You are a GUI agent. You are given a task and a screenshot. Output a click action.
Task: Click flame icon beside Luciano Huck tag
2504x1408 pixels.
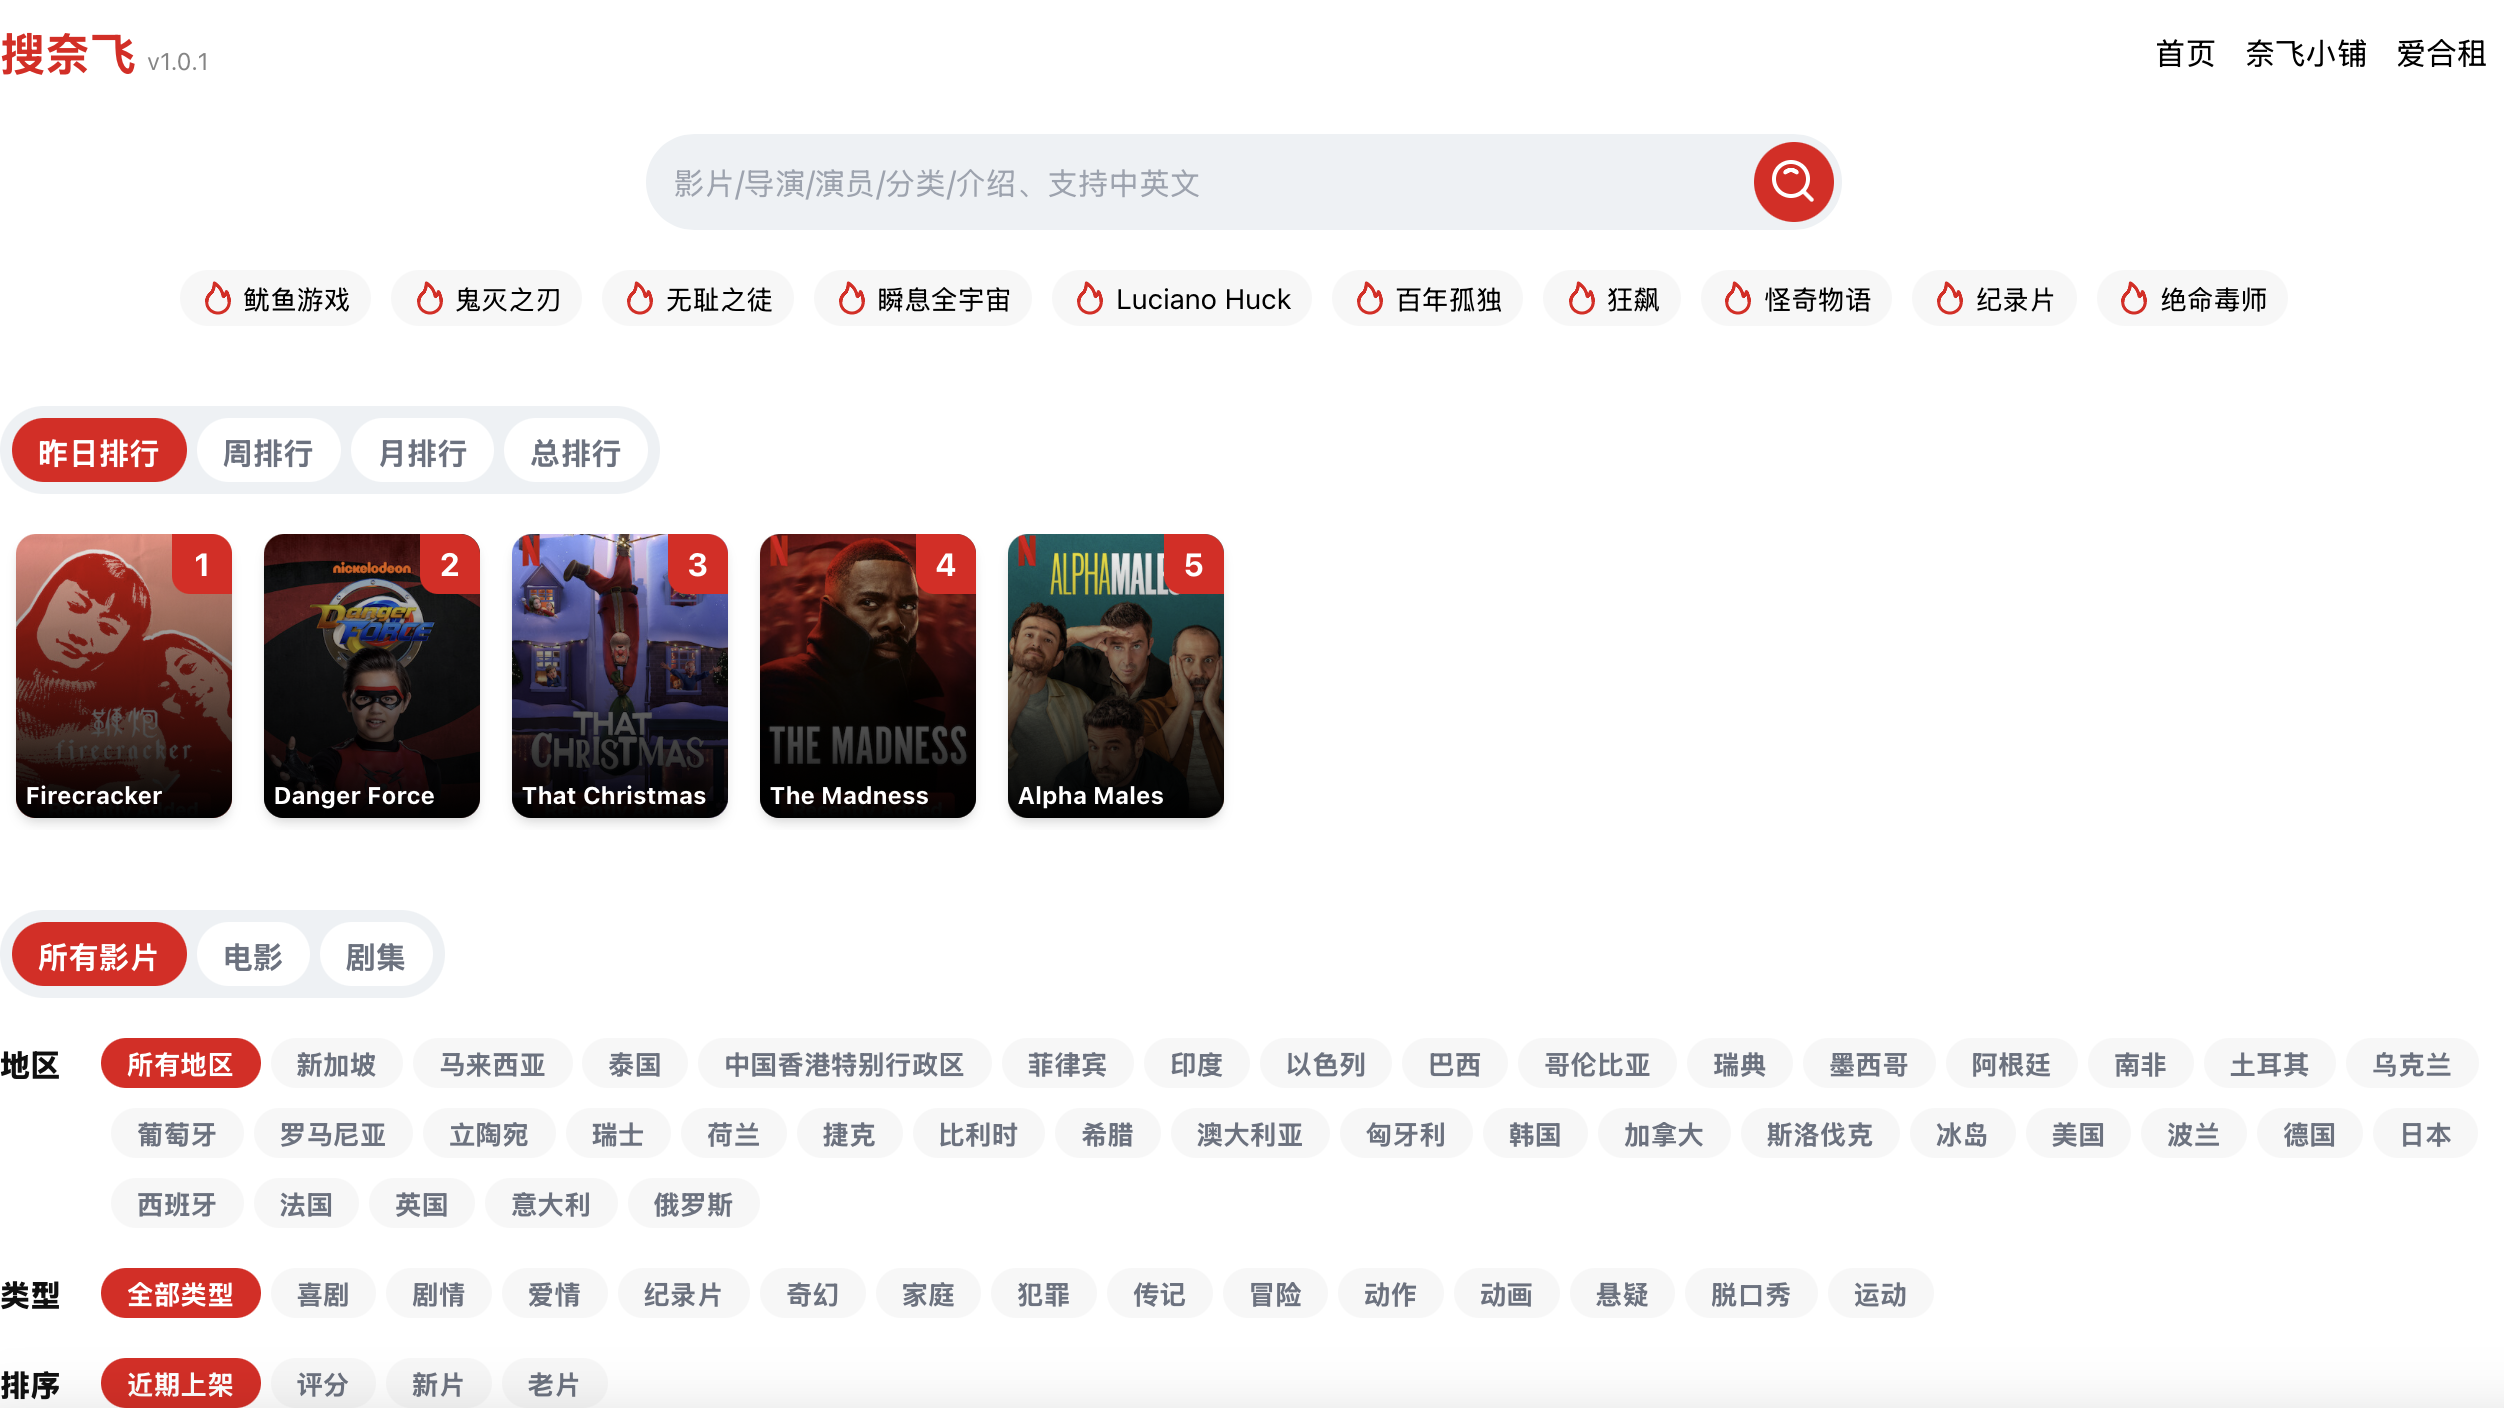[1089, 299]
